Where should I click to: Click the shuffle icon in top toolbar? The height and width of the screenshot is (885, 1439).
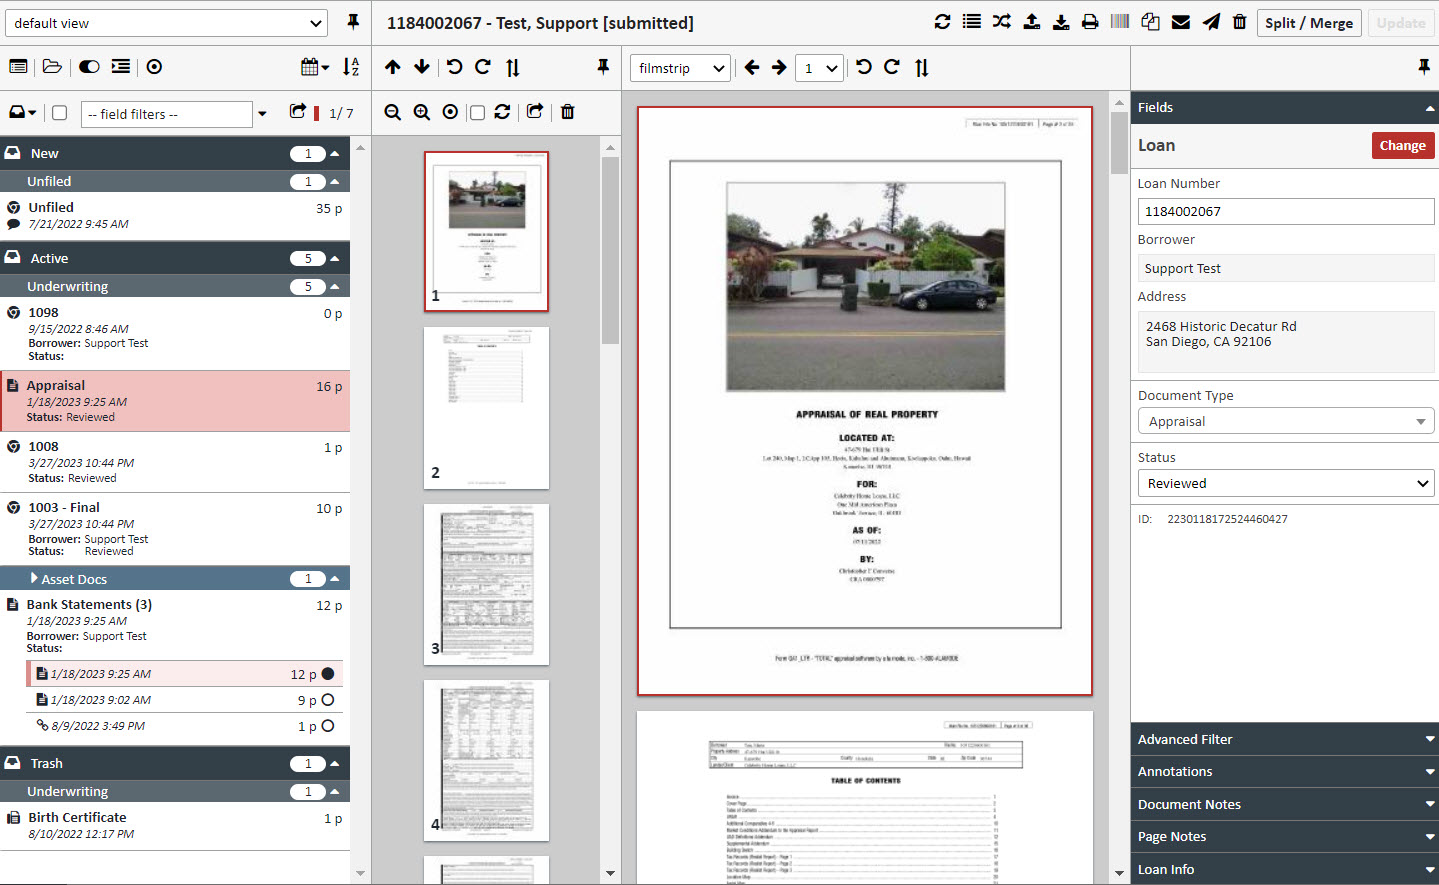(1001, 22)
